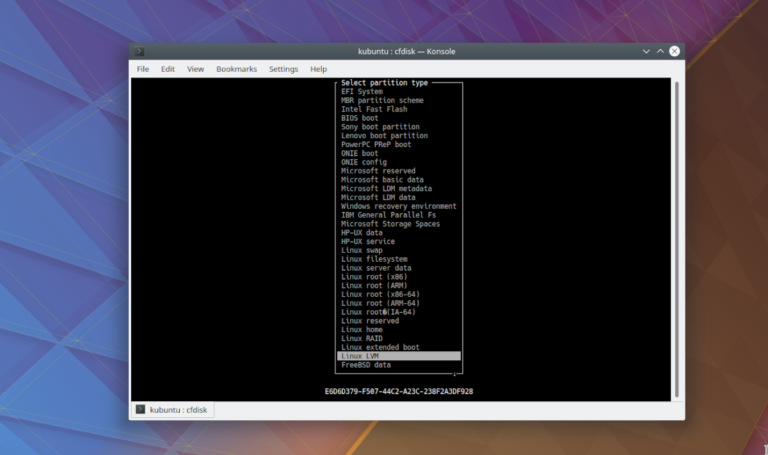Open the Edit menu
The height and width of the screenshot is (455, 768).
point(168,69)
